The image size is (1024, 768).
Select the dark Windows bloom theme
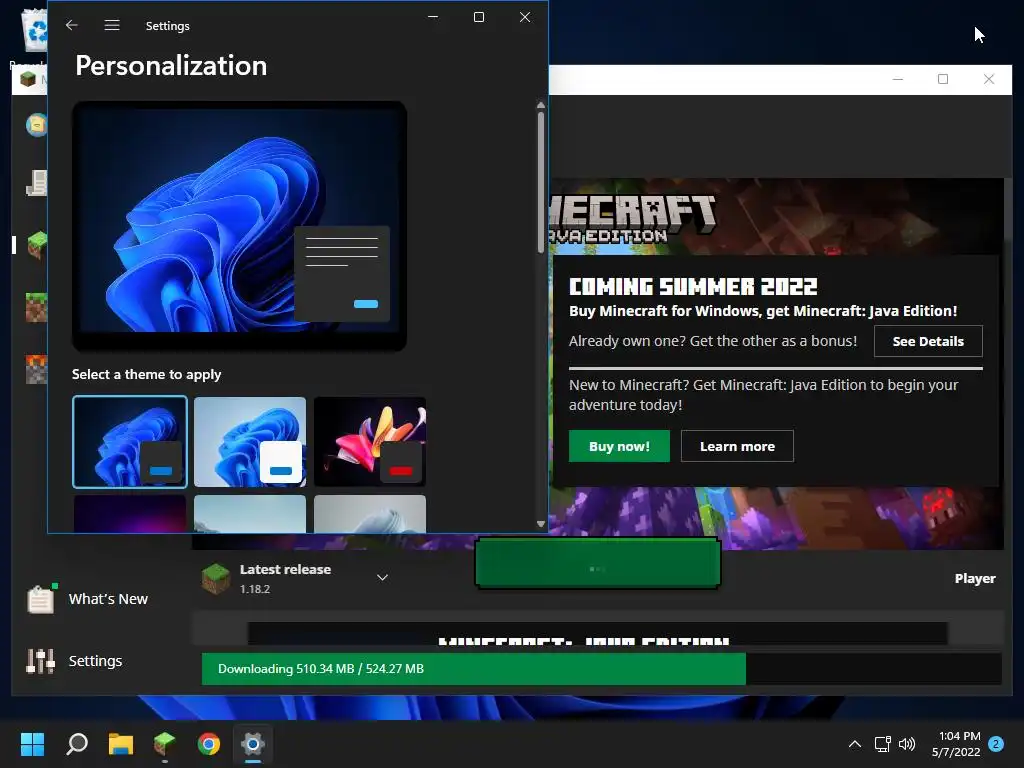click(x=130, y=441)
